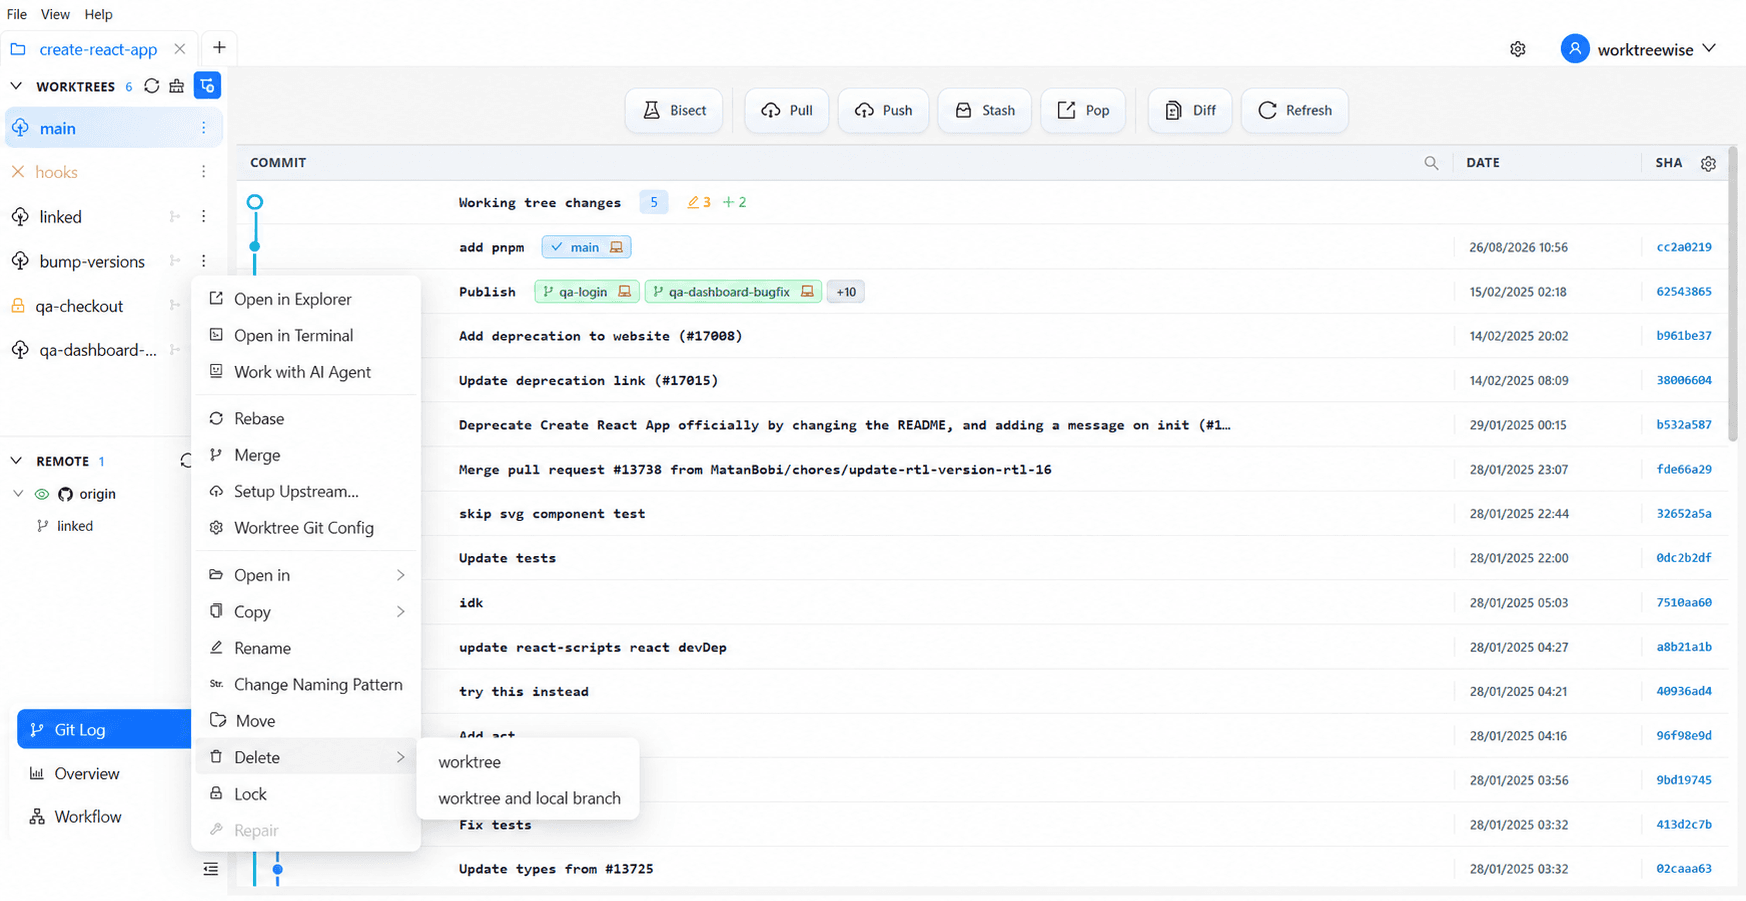Click the list icon below context menu

[x=211, y=869]
